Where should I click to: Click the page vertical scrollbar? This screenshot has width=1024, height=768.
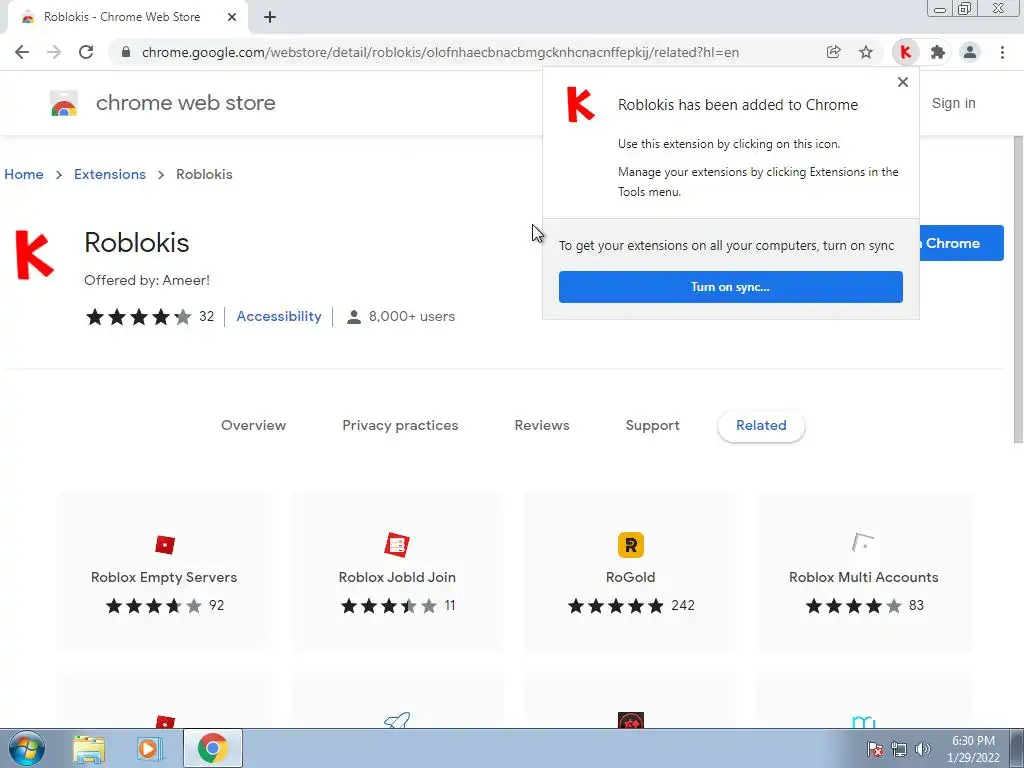click(1017, 290)
